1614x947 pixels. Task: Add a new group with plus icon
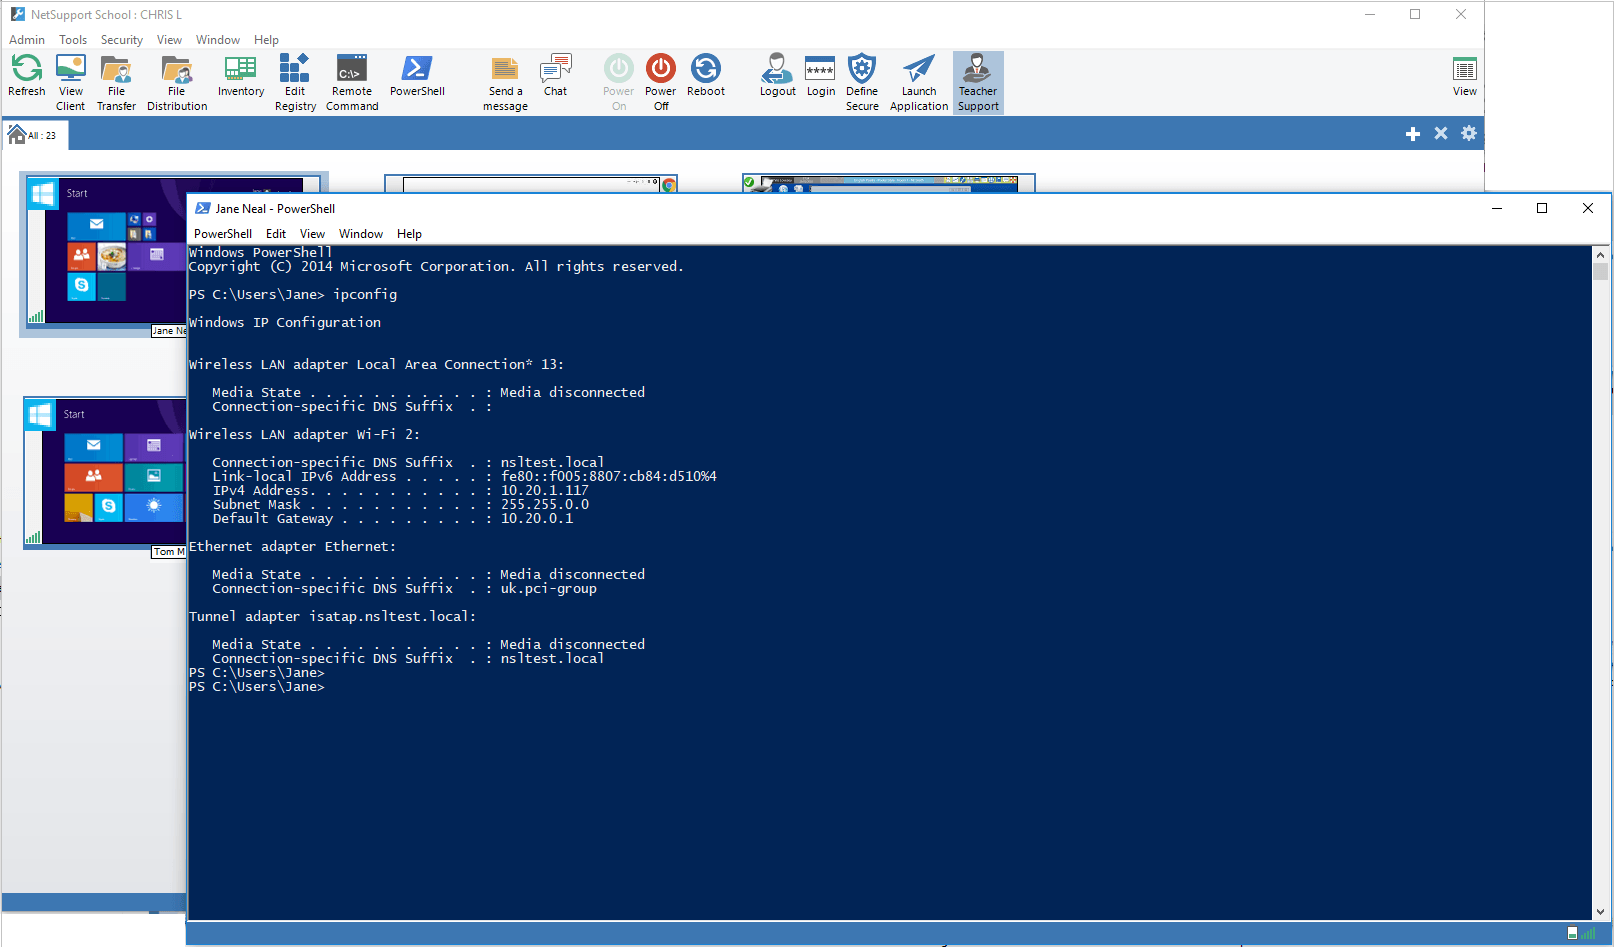tap(1413, 134)
